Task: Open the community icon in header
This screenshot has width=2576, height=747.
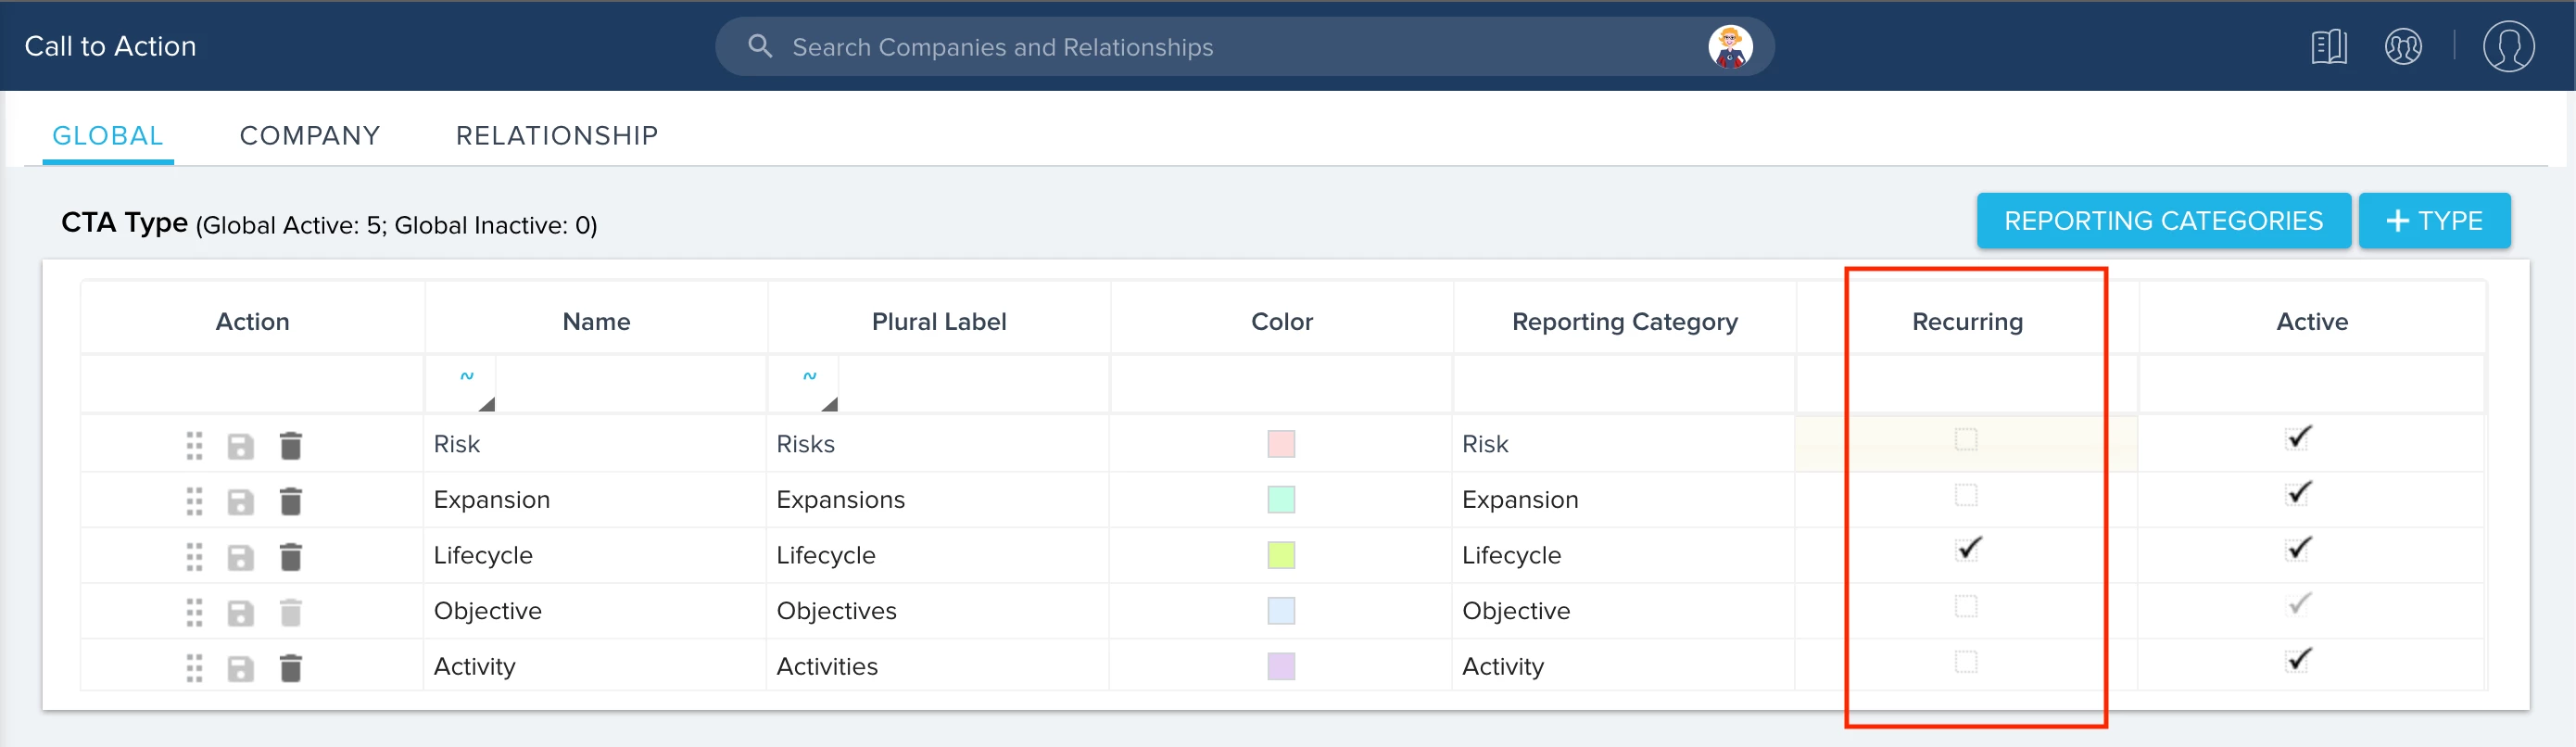Action: click(x=2403, y=46)
